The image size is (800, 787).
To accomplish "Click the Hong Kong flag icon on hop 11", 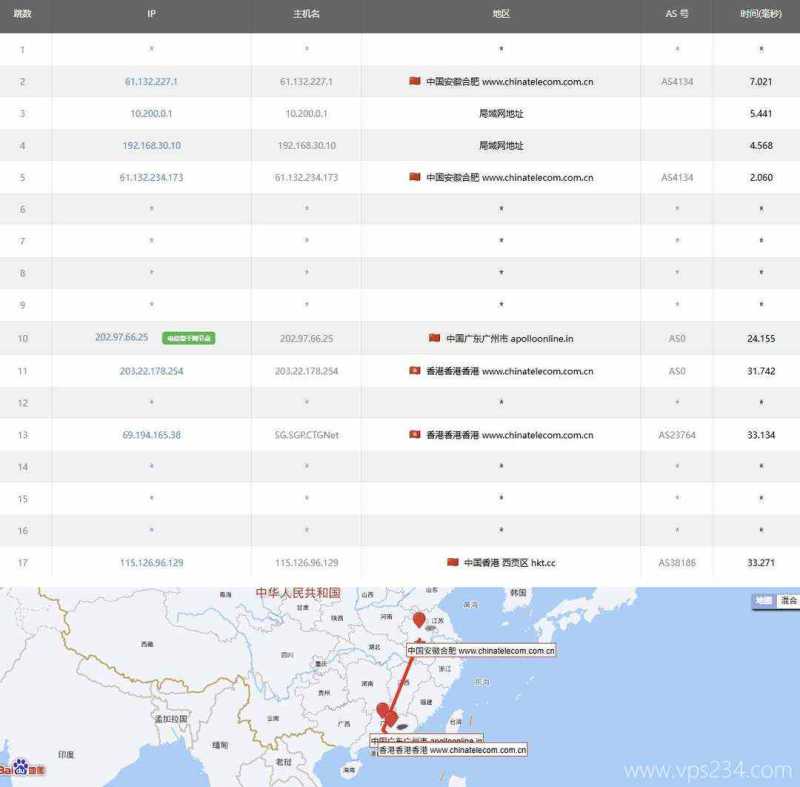I will [416, 371].
